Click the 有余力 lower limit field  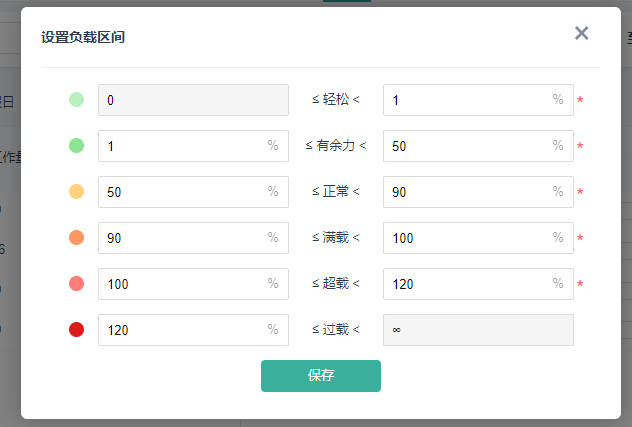coord(182,146)
